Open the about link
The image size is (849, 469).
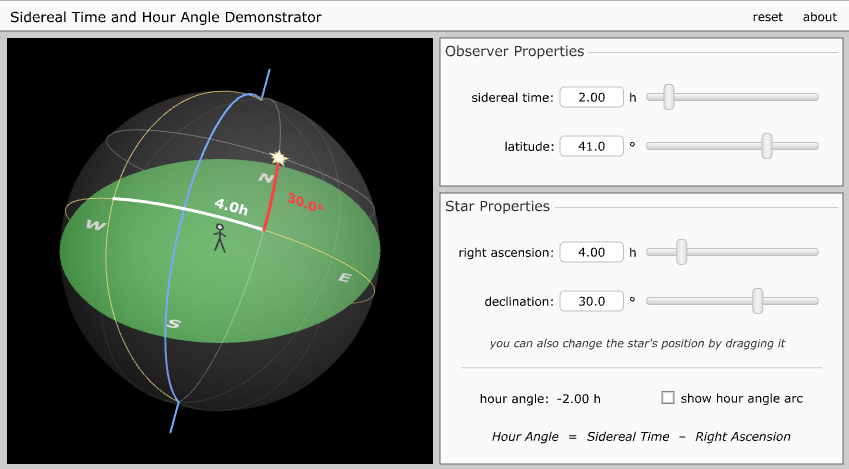point(819,17)
